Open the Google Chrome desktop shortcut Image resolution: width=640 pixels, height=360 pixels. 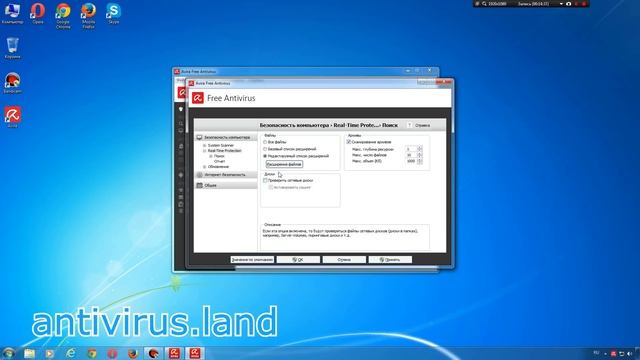[63, 16]
